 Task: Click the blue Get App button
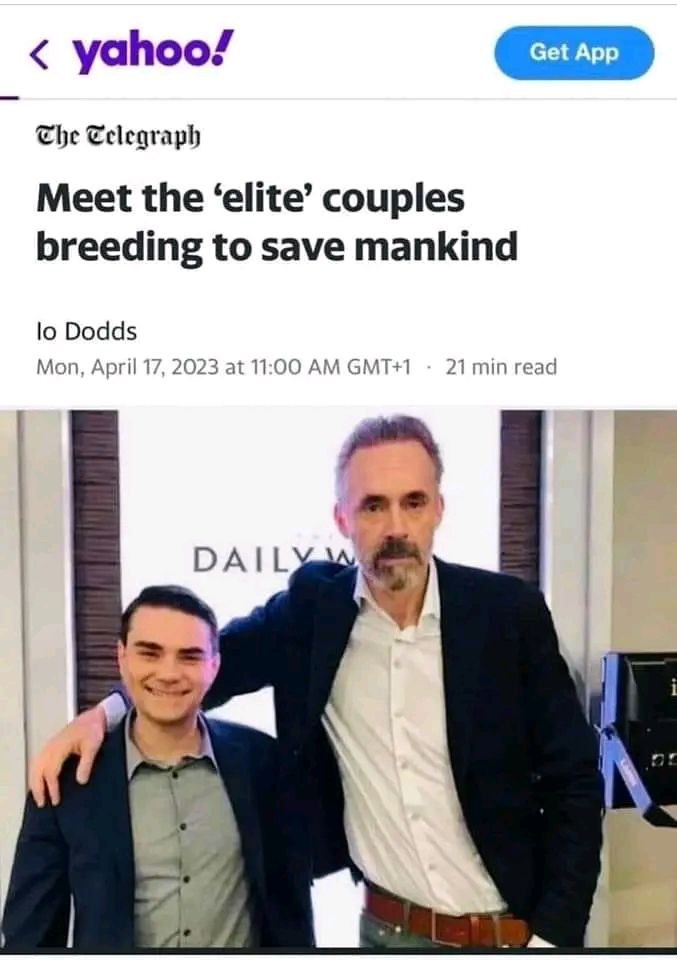(574, 53)
